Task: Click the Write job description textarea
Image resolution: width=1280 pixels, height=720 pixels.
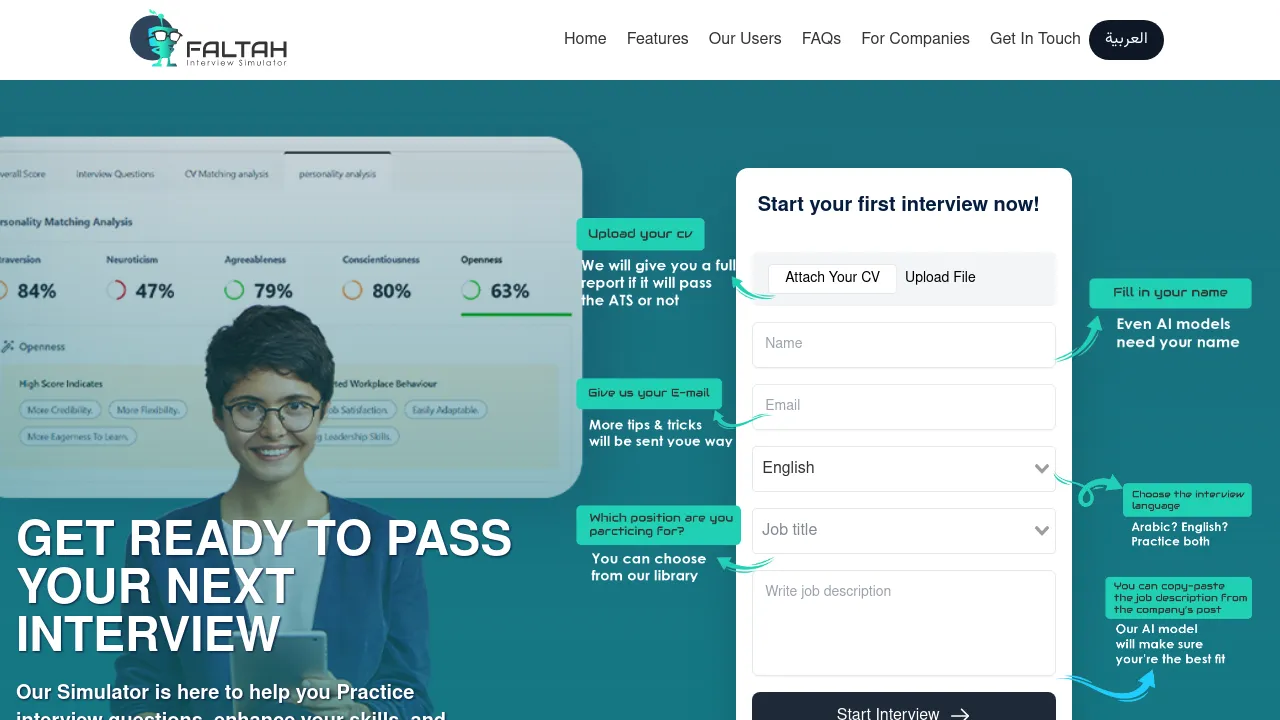Action: coord(904,623)
